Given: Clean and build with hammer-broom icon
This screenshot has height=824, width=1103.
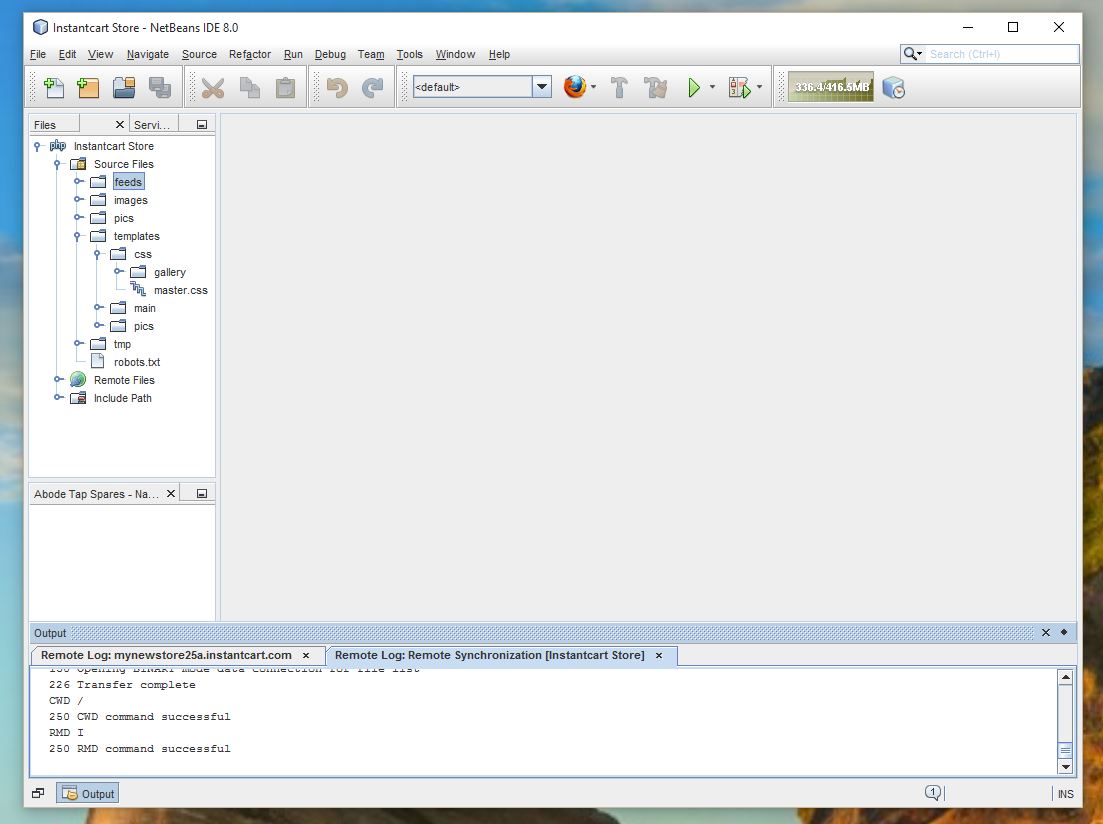Looking at the screenshot, I should (x=656, y=87).
